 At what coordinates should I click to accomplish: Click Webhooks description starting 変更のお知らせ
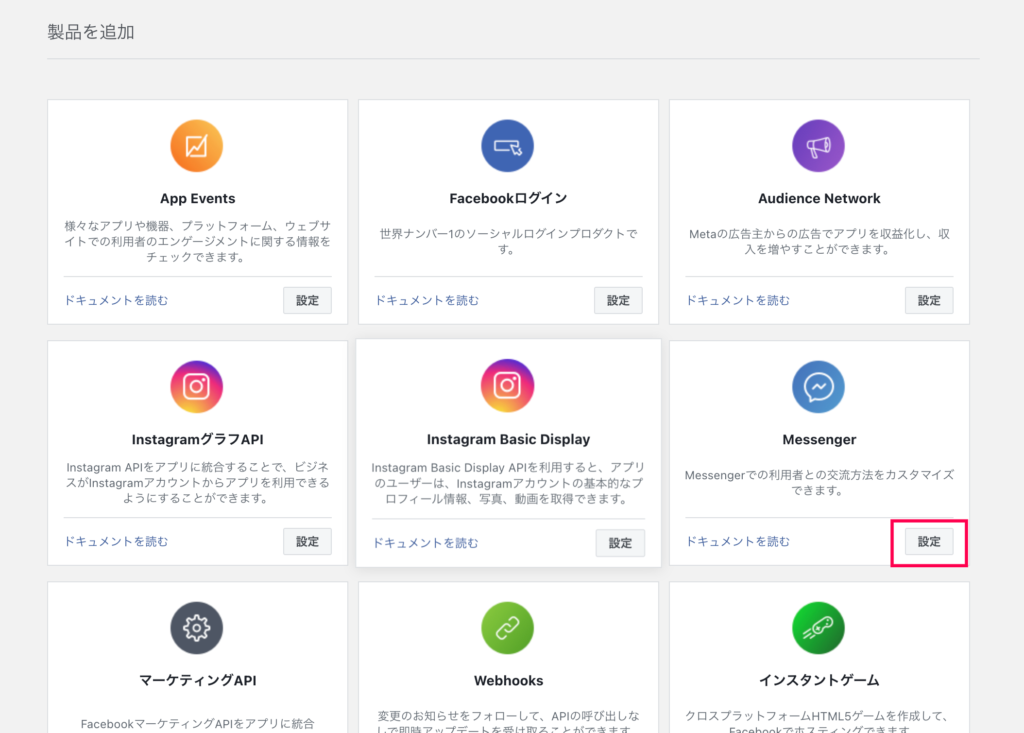point(508,723)
